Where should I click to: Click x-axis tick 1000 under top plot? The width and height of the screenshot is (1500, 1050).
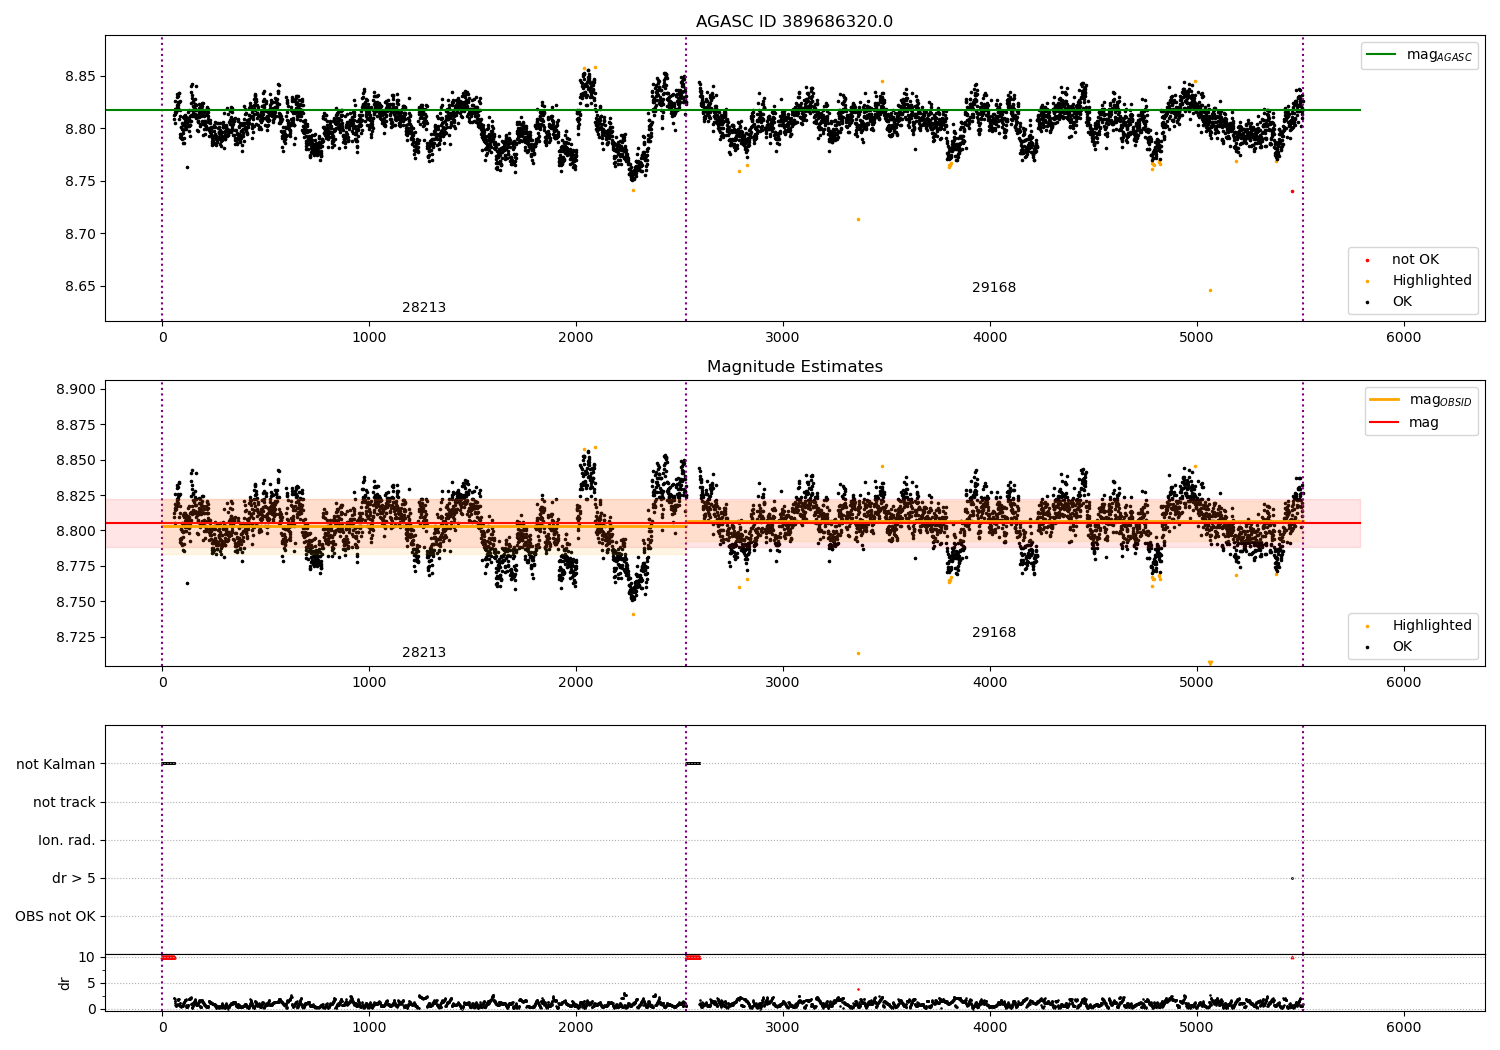(369, 338)
